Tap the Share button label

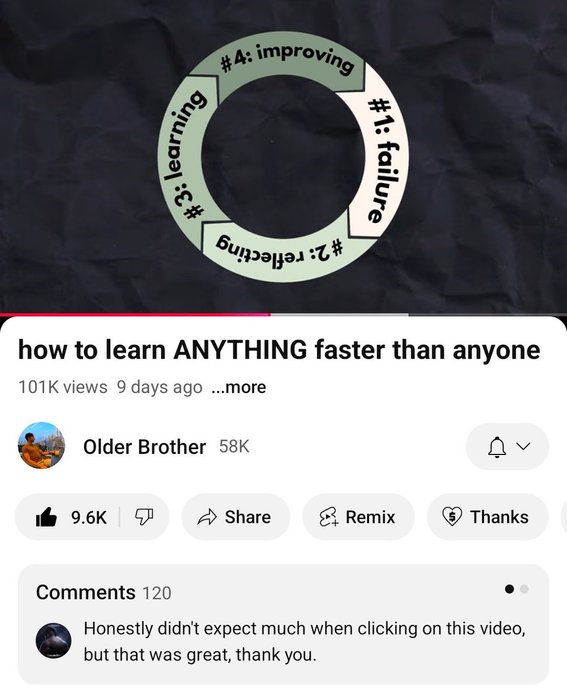tap(248, 517)
